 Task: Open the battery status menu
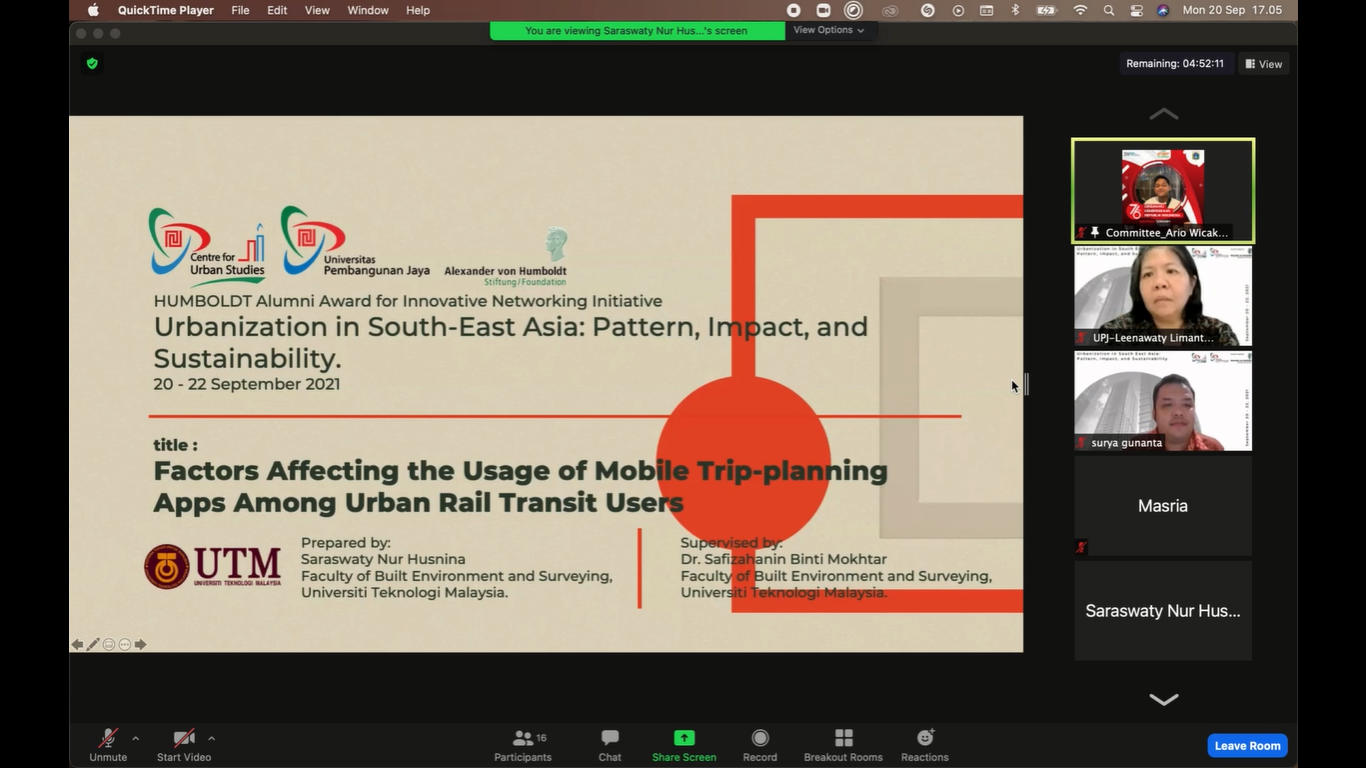(1046, 10)
